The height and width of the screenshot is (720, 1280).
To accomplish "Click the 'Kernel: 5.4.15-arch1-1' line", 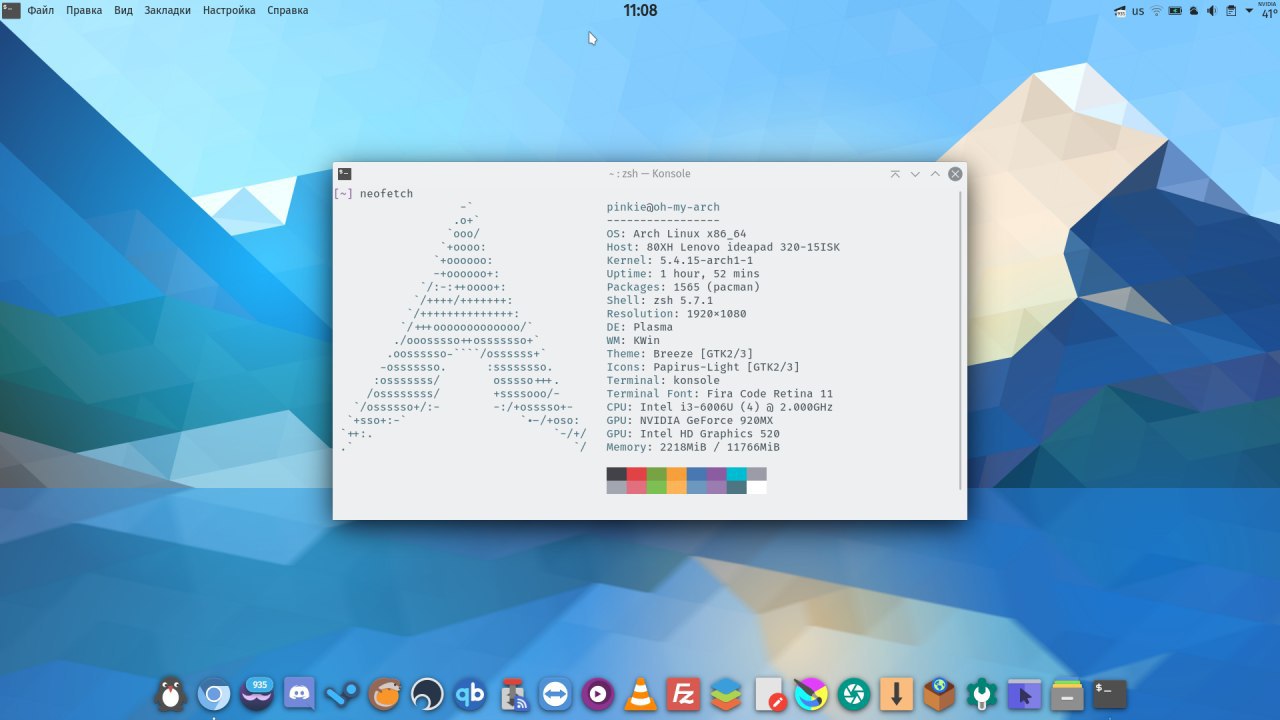I will coord(680,260).
